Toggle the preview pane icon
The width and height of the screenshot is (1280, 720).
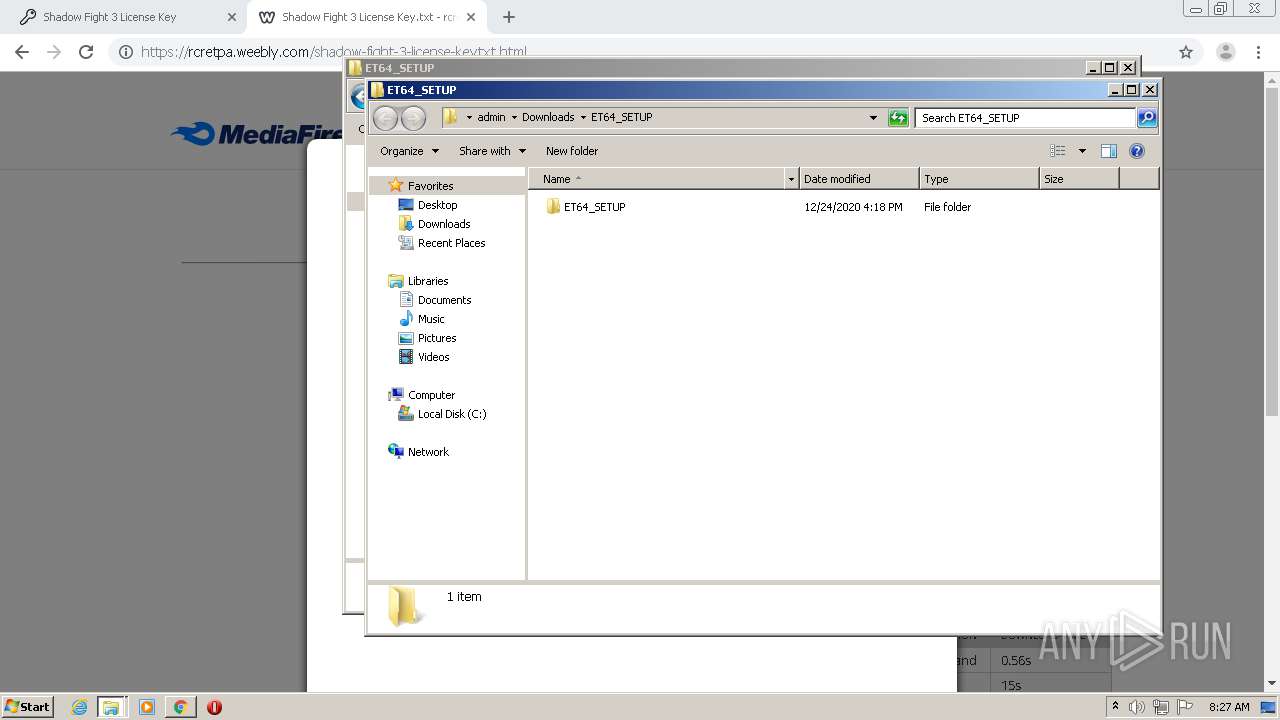point(1108,151)
